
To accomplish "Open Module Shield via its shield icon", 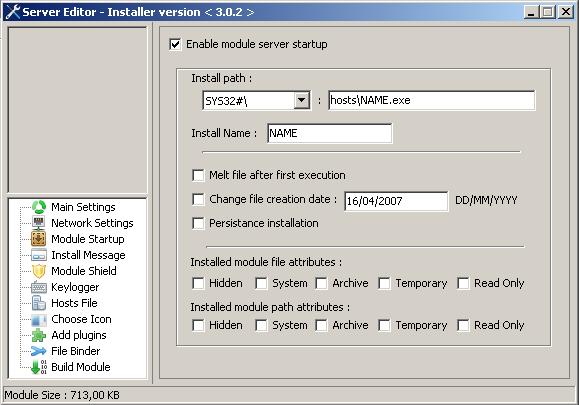I will [39, 271].
